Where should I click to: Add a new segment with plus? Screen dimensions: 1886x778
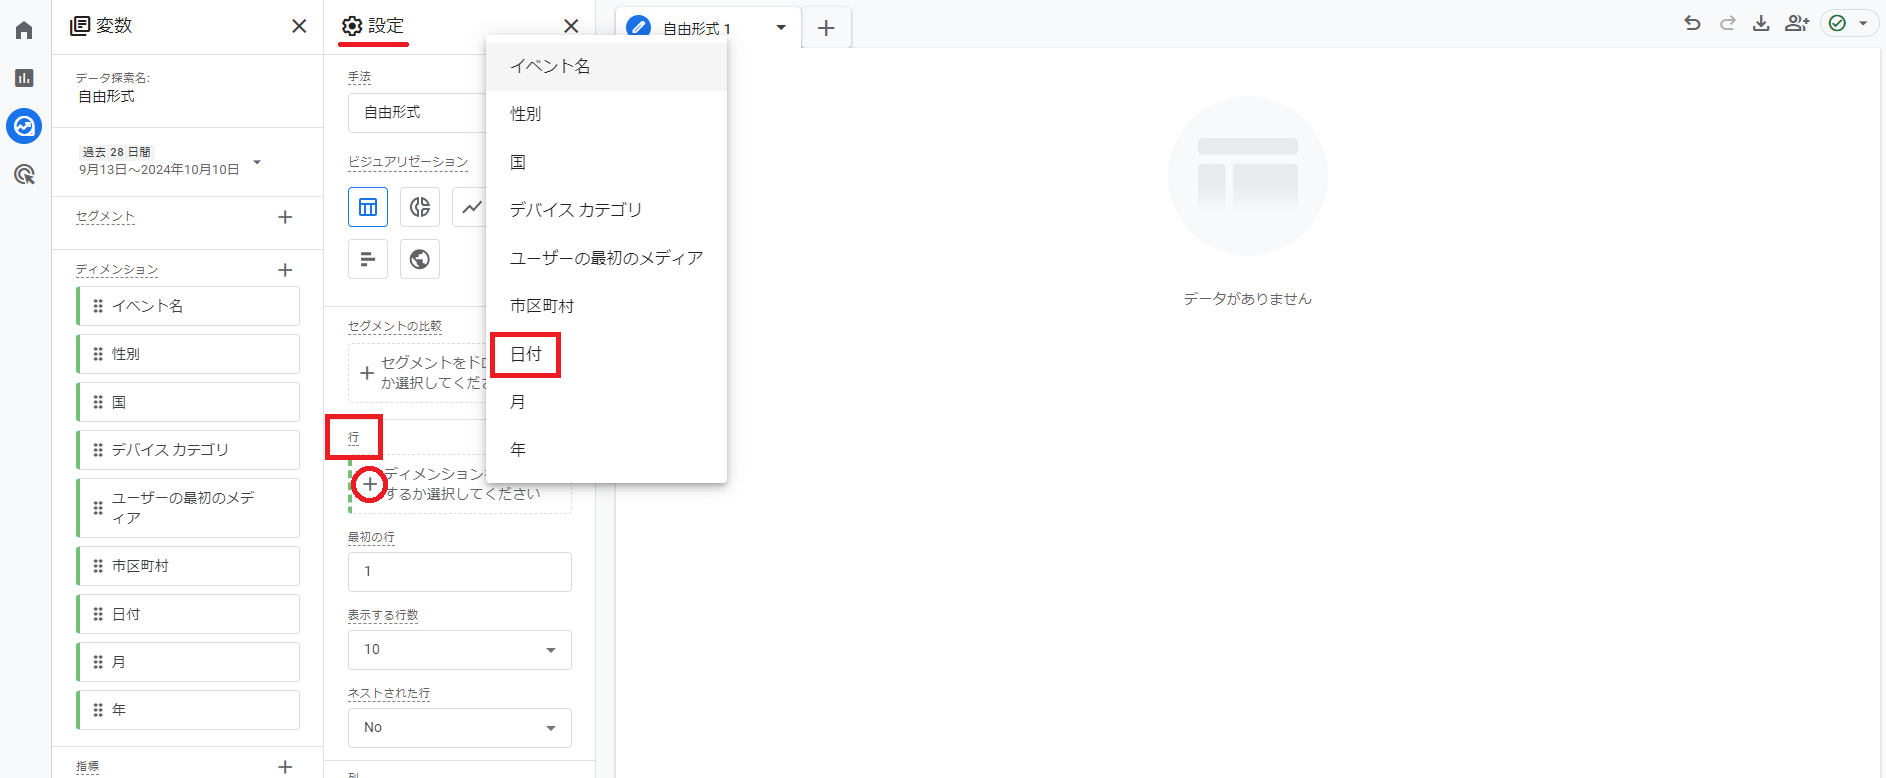tap(285, 217)
